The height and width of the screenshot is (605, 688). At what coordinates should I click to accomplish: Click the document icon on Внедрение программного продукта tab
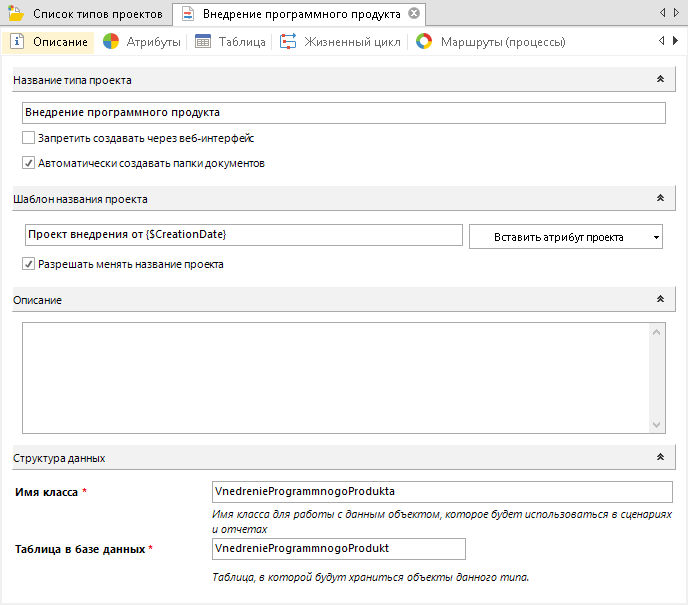[x=187, y=14]
